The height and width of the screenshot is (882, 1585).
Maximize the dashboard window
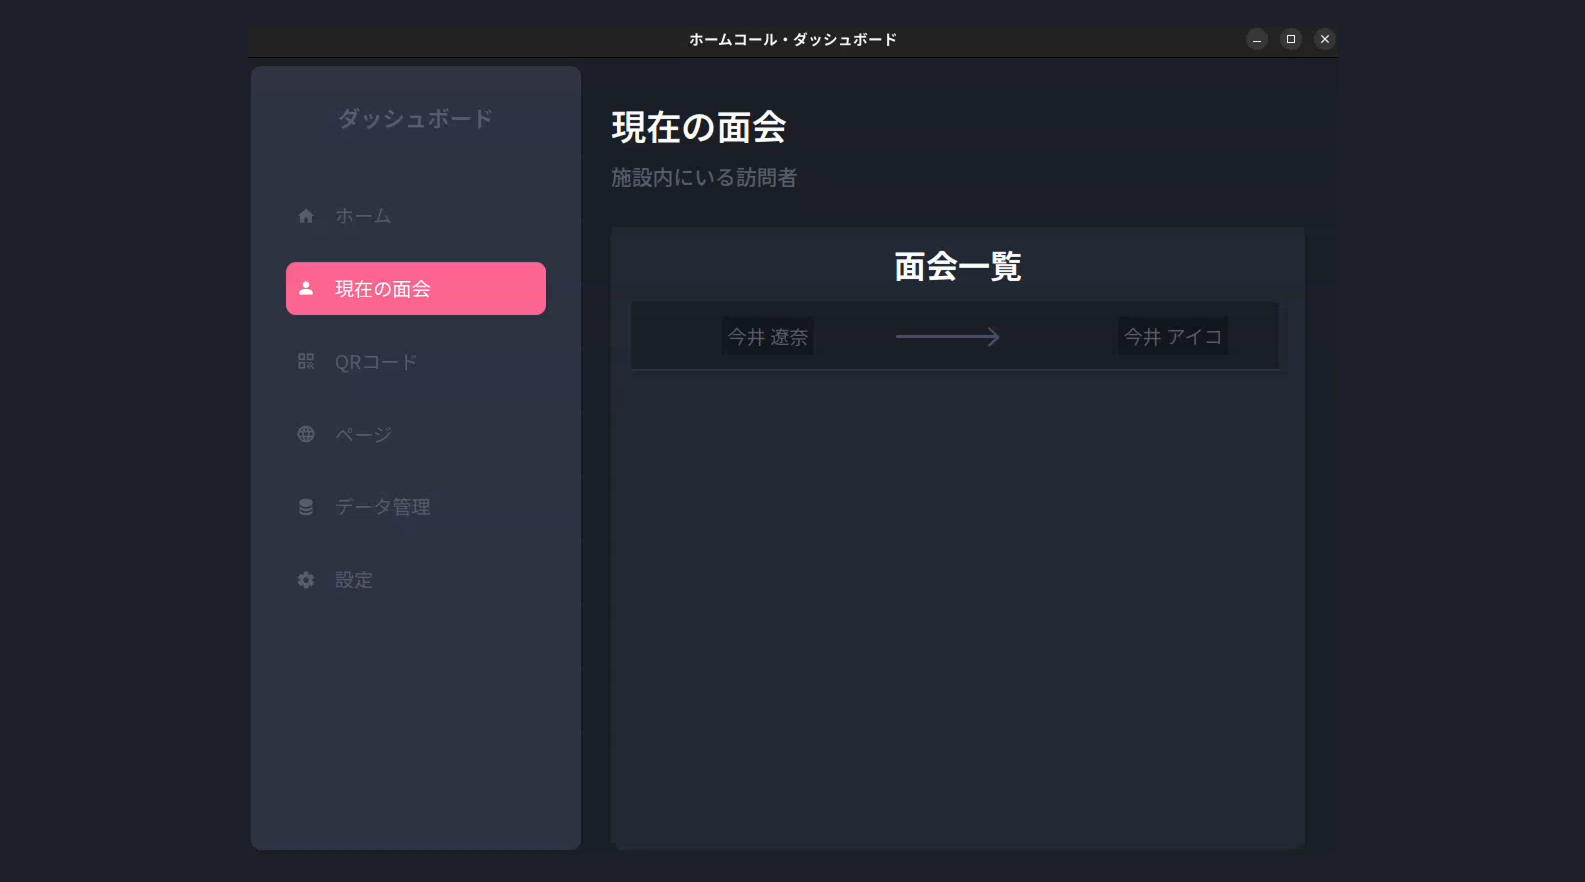click(1291, 39)
